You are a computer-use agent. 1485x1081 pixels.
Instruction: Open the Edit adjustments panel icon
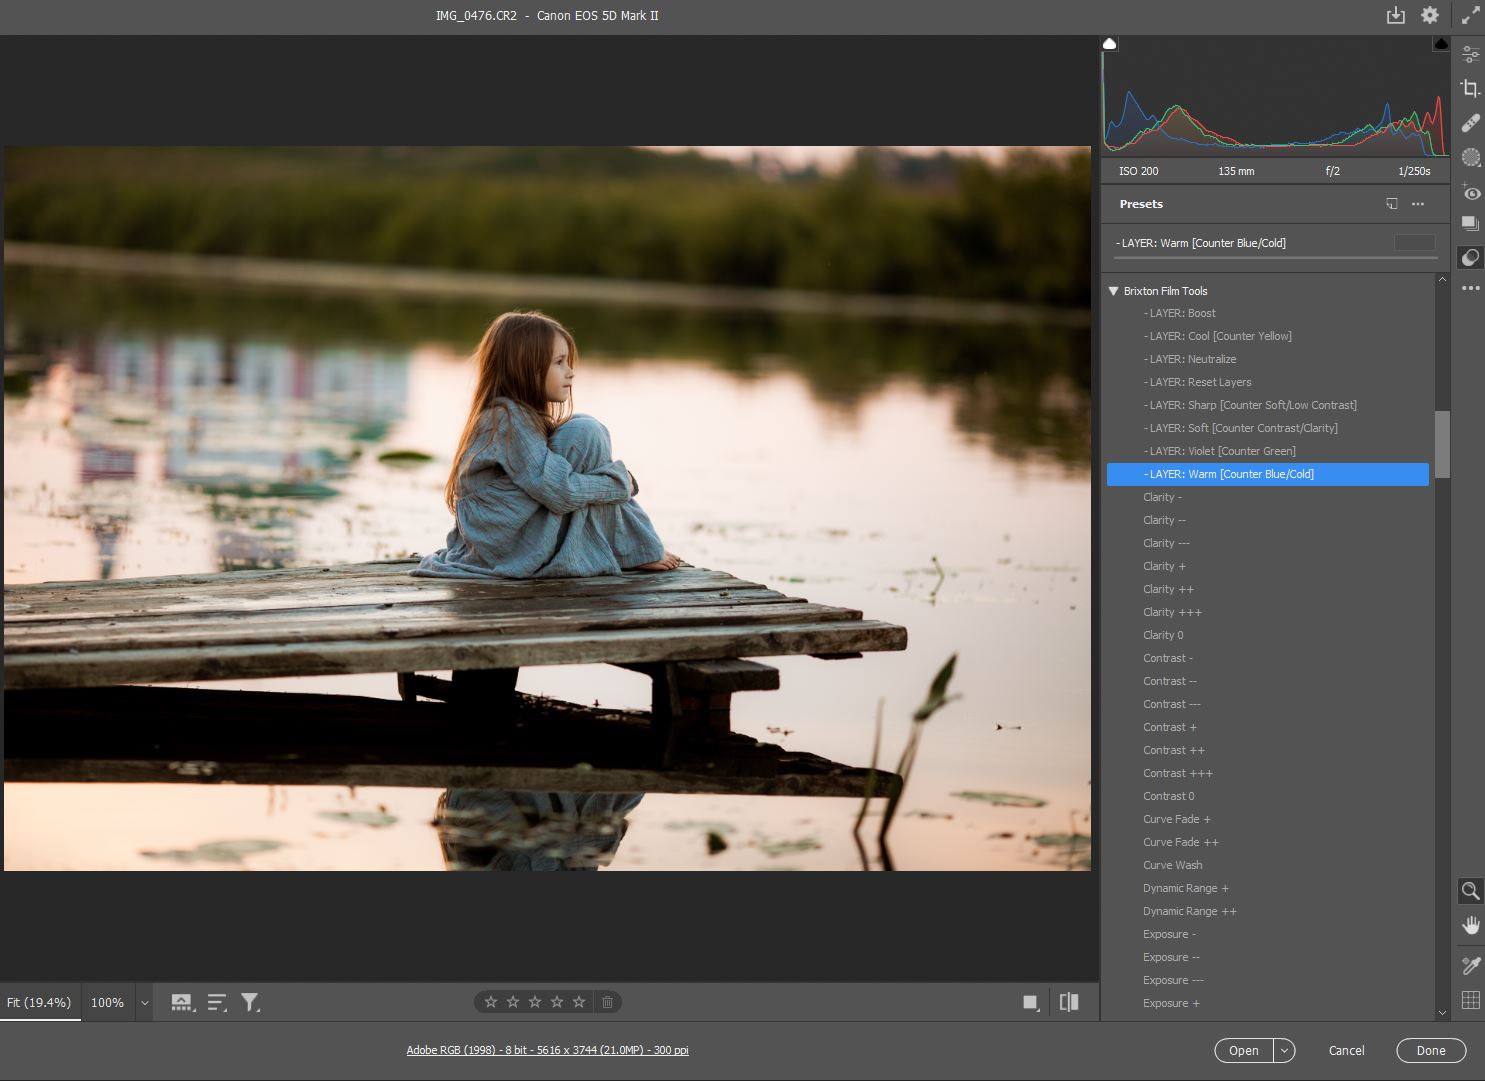tap(1470, 55)
